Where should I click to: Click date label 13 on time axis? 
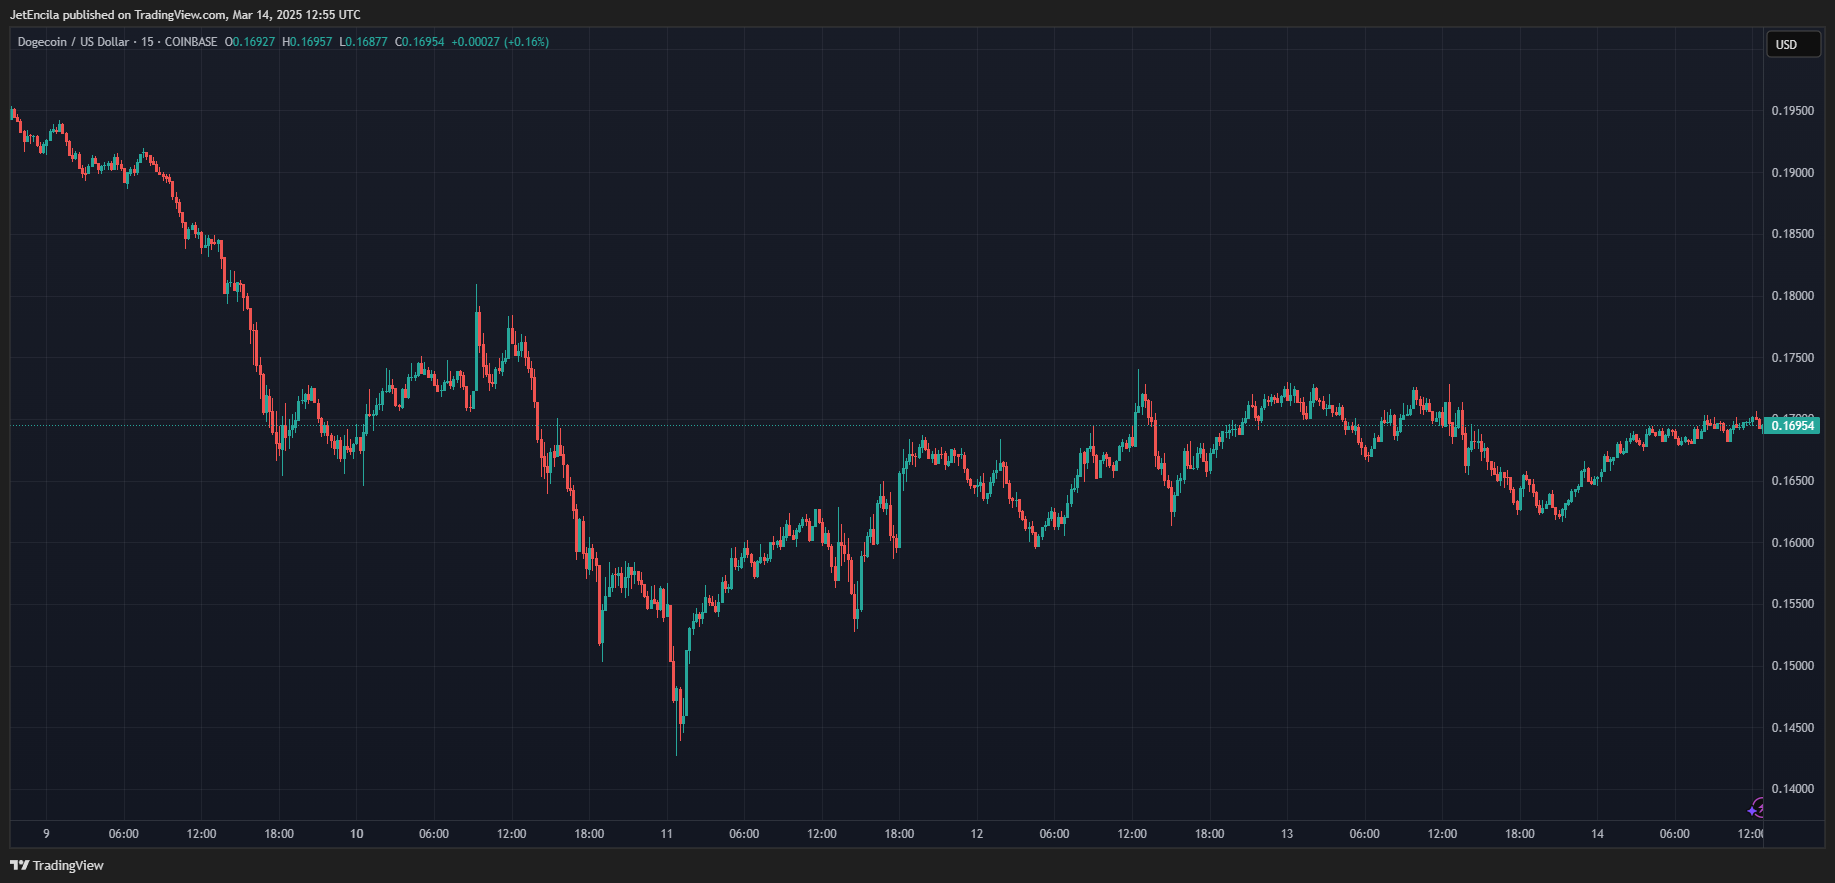click(1287, 834)
